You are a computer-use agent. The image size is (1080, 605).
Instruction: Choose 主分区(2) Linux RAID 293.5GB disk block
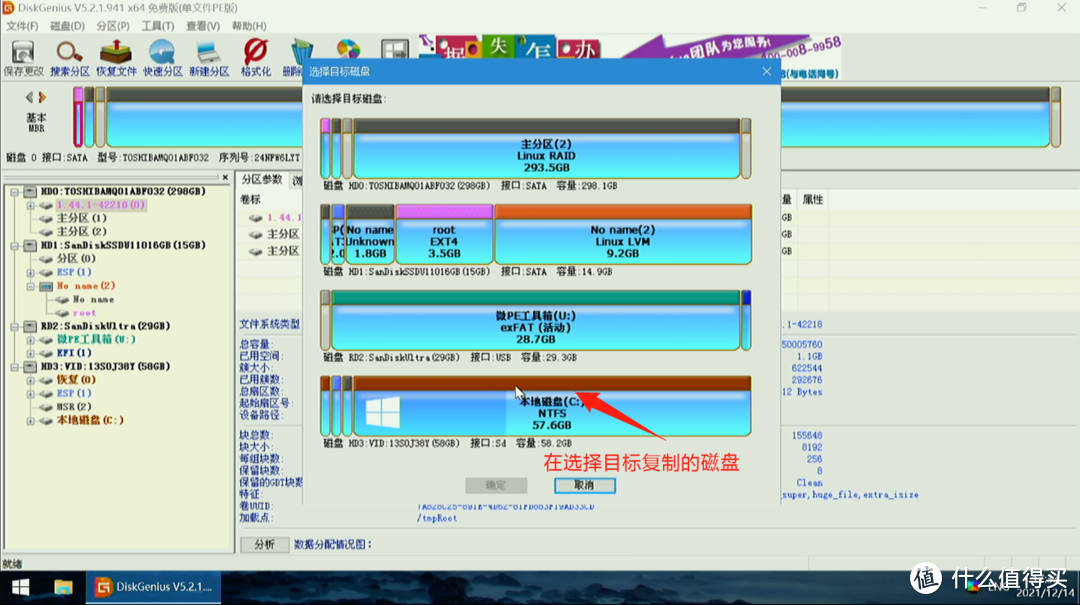(x=546, y=149)
